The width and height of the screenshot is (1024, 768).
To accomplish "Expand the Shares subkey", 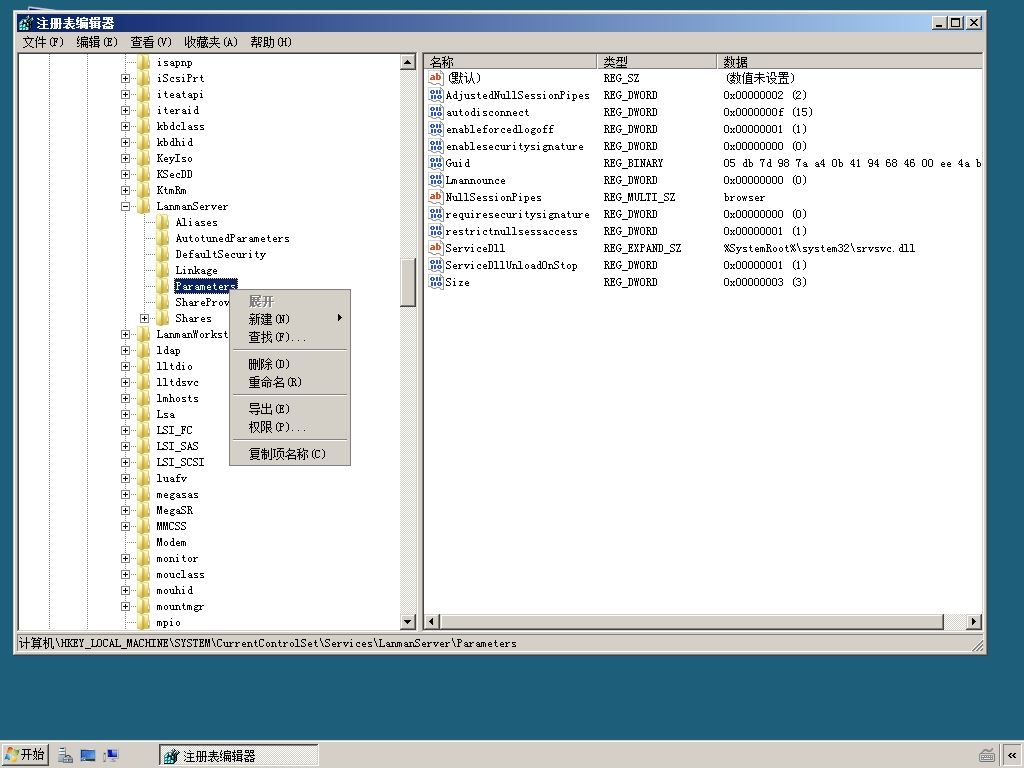I will click(144, 319).
